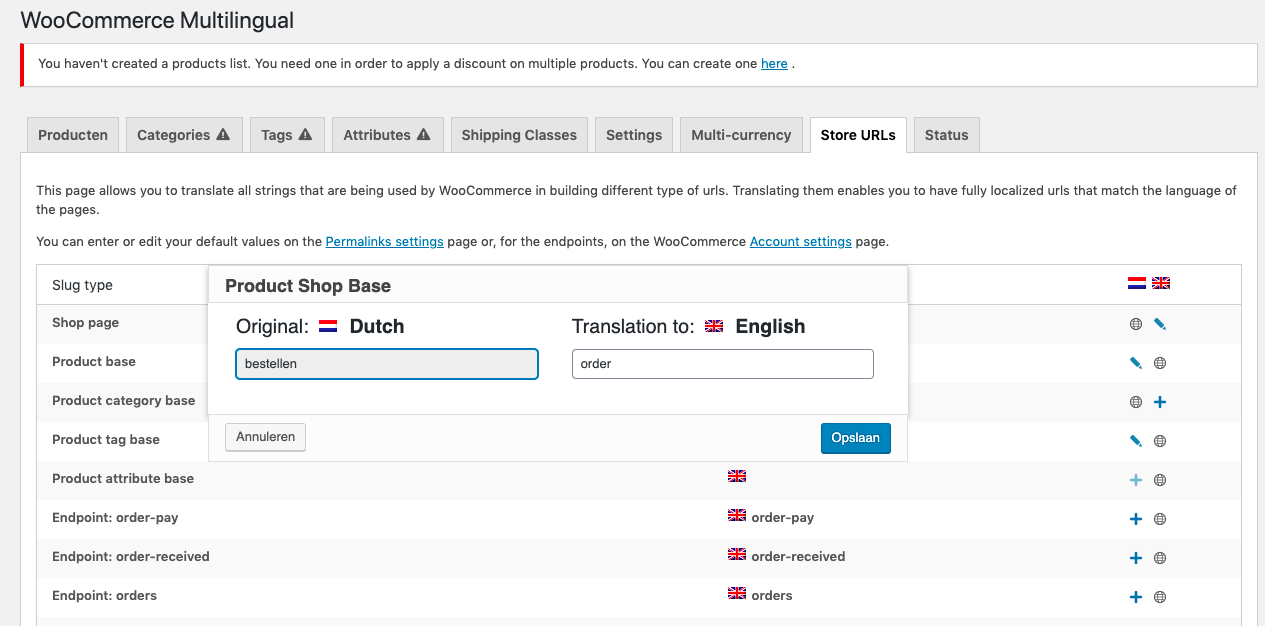Click UK flag beside order-received value
The height and width of the screenshot is (626, 1265).
pyautogui.click(x=737, y=554)
